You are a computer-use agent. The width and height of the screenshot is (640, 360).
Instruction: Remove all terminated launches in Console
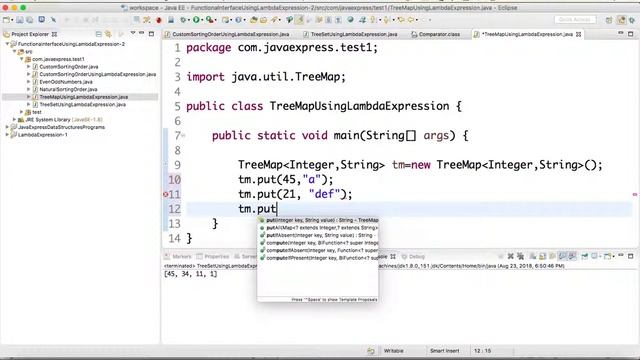520,256
